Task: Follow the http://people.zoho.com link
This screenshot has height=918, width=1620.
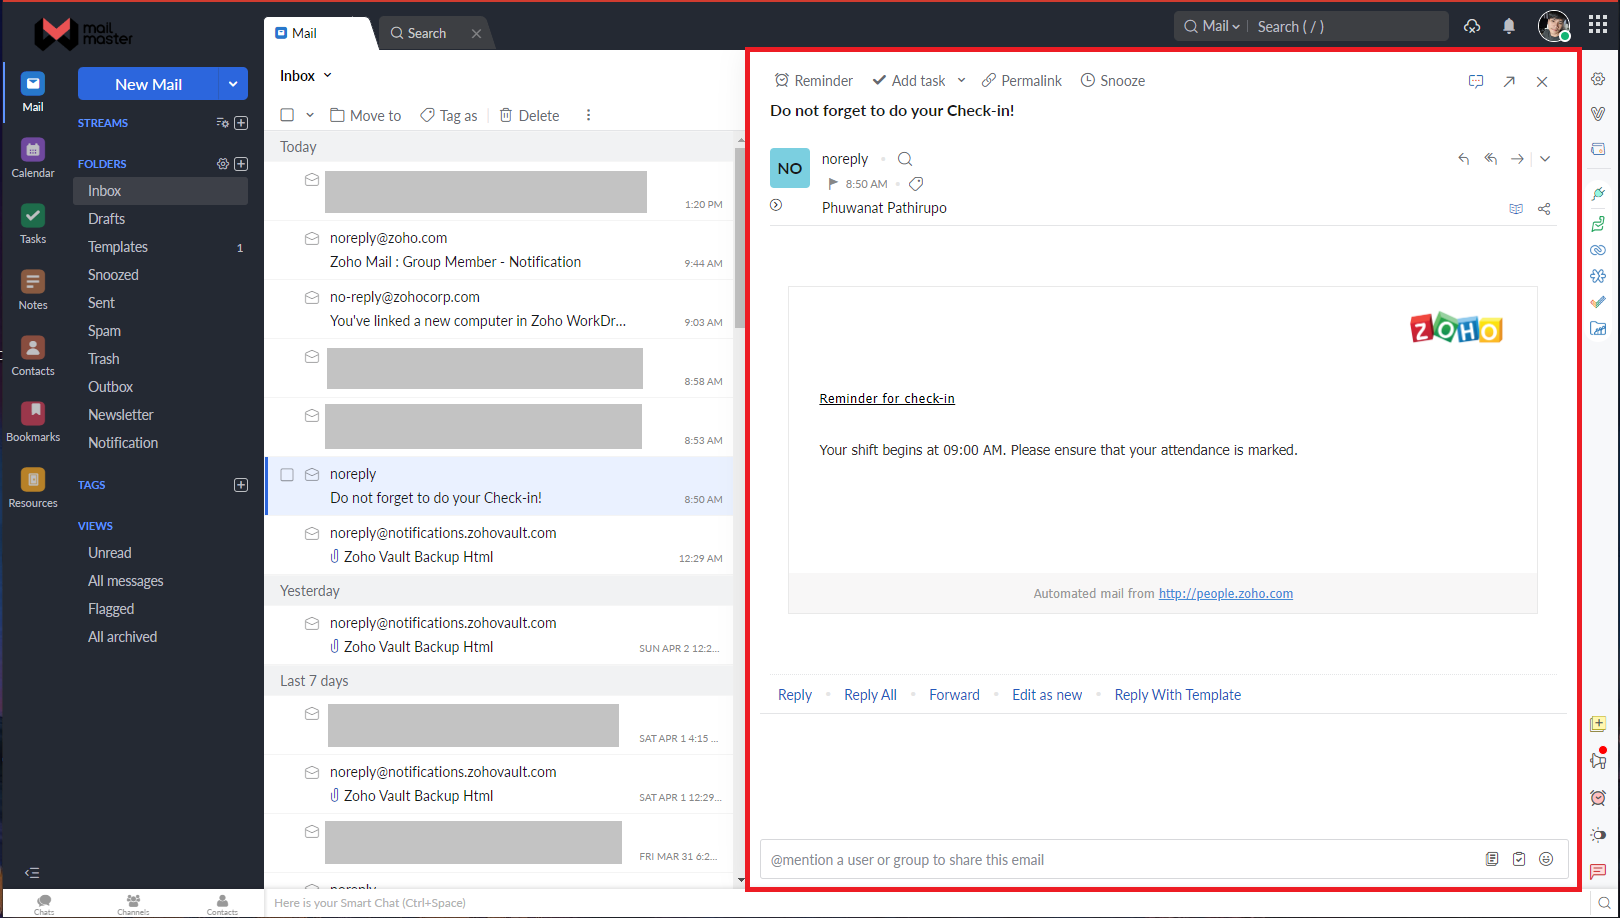Action: 1225,593
